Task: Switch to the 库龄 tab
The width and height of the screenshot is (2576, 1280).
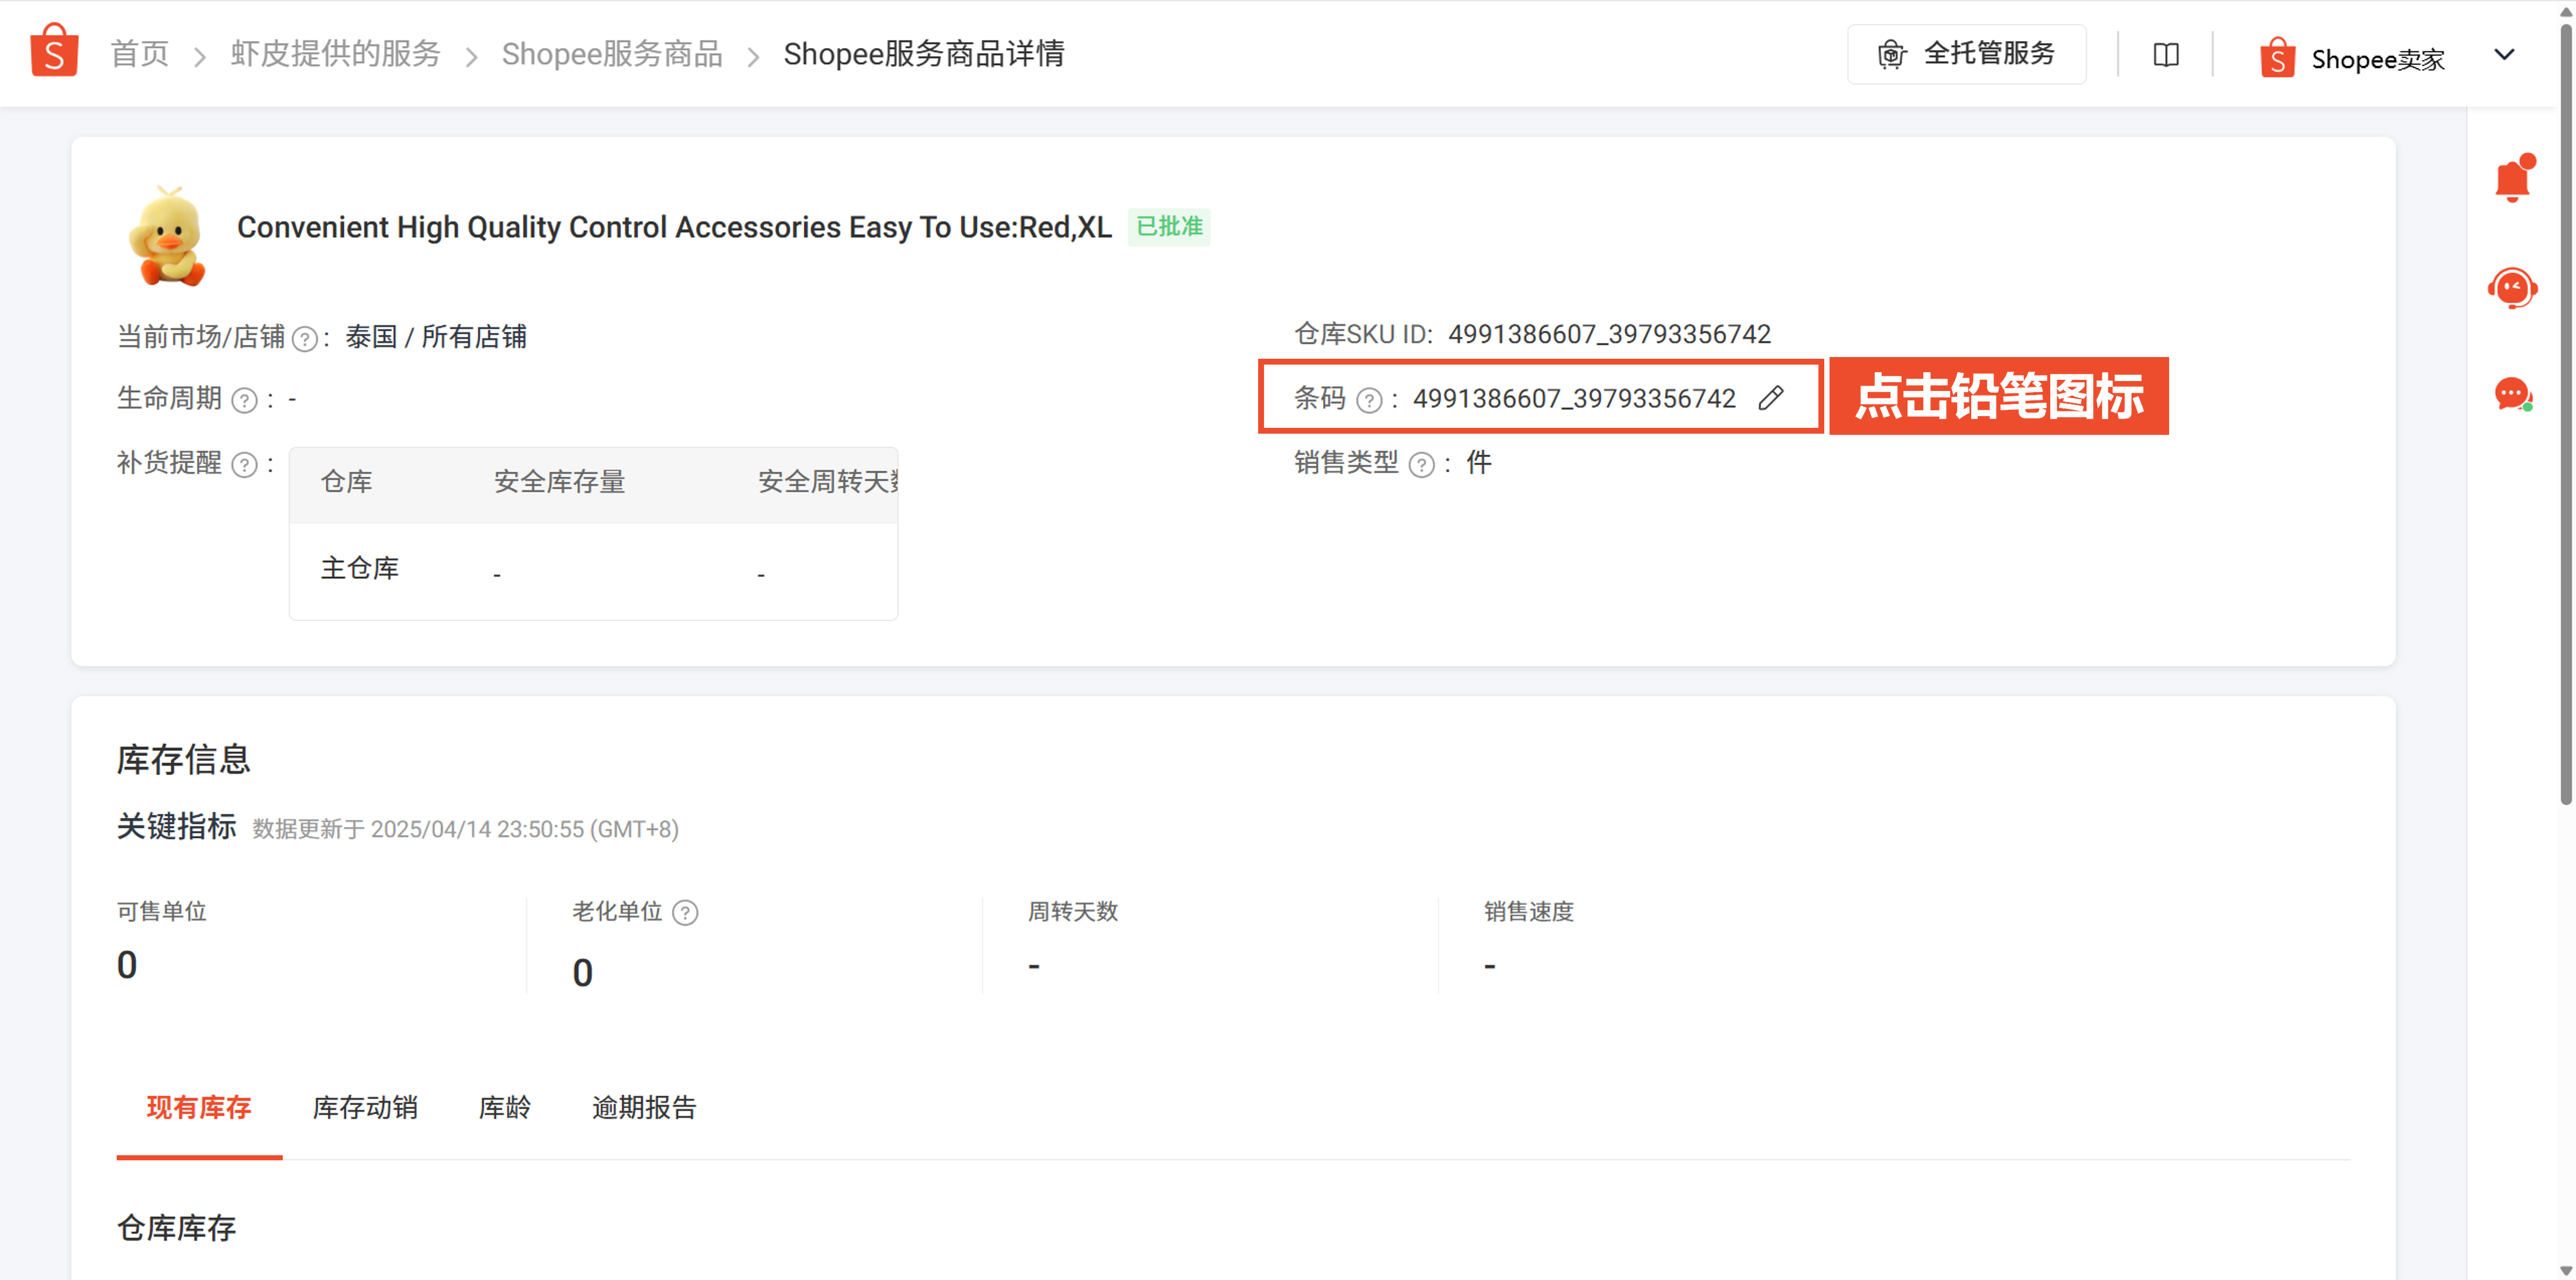Action: [x=505, y=1108]
